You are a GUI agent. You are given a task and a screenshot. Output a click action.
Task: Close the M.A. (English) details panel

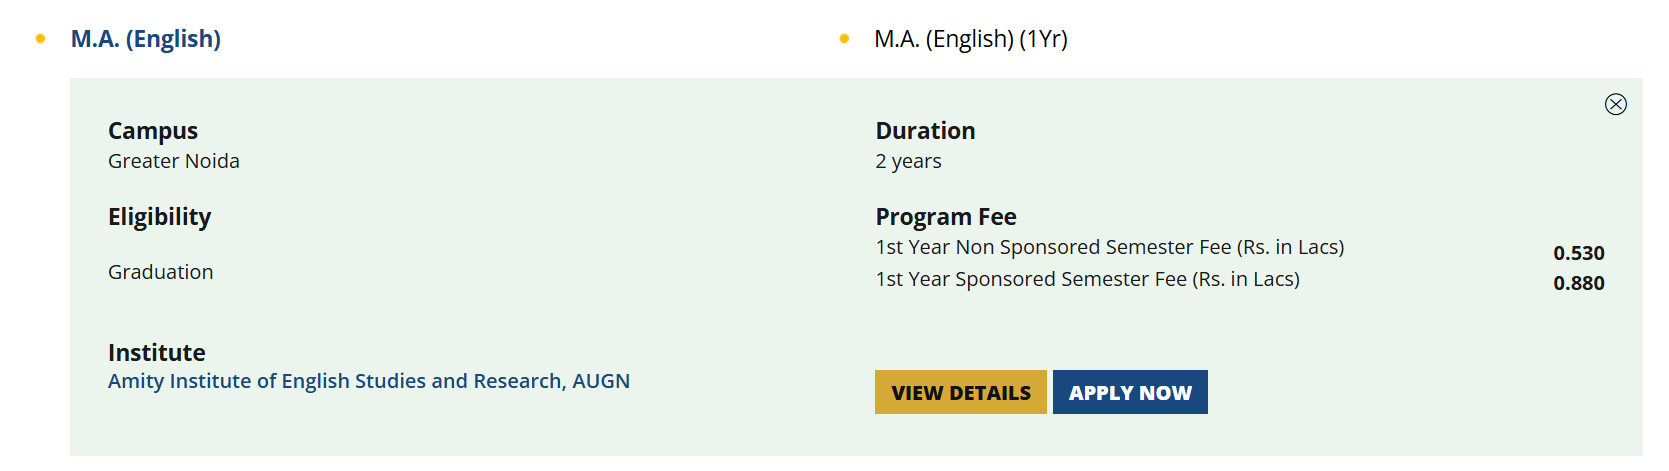pyautogui.click(x=1615, y=104)
